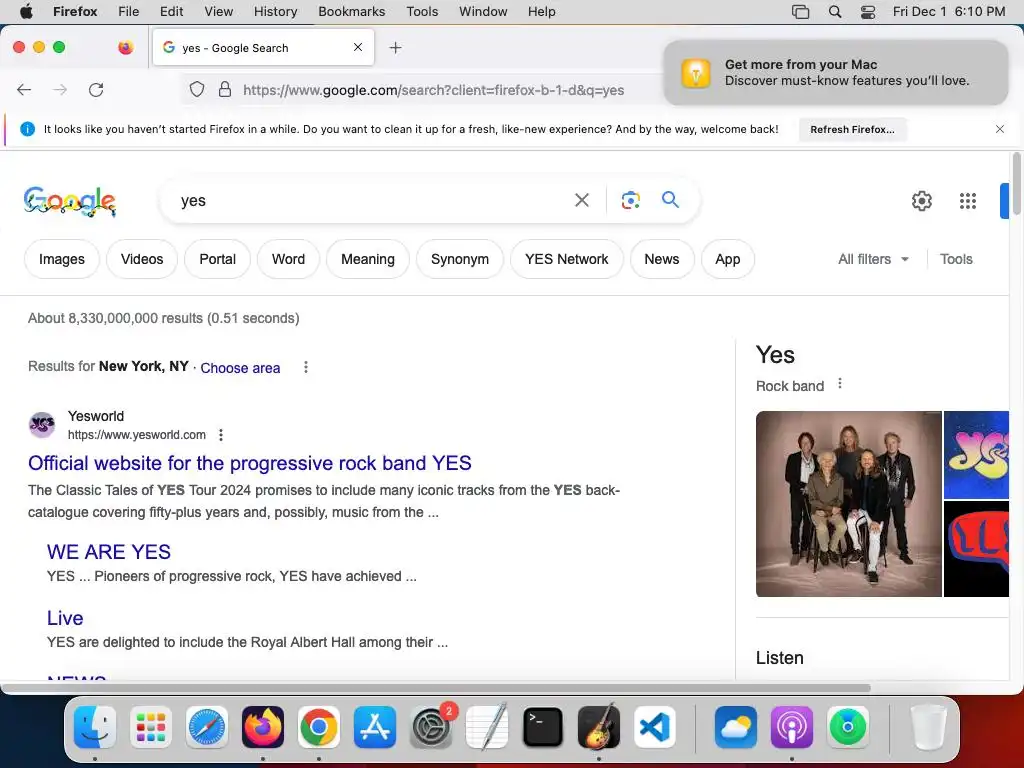Image resolution: width=1024 pixels, height=768 pixels.
Task: Open the Tools menu in menu bar
Action: pyautogui.click(x=422, y=12)
